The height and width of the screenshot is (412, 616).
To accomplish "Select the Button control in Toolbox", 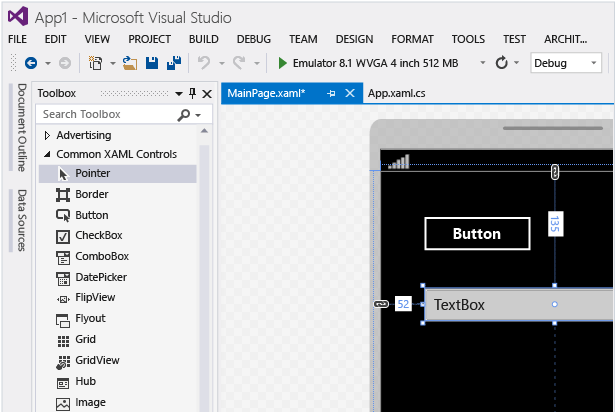I will pyautogui.click(x=117, y=215).
